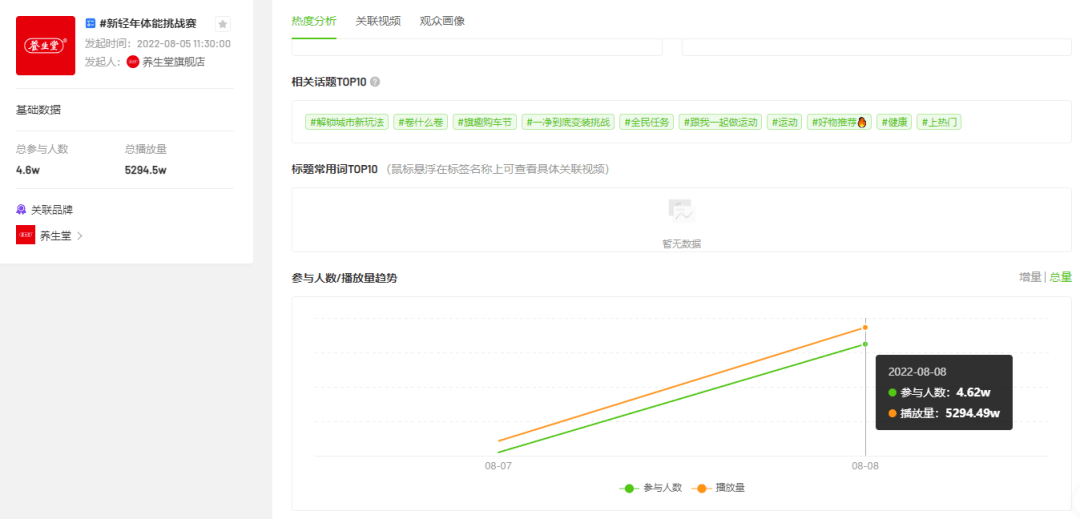Select the #跟我一起做运动 topic tag
This screenshot has height=519, width=1080.
point(720,123)
